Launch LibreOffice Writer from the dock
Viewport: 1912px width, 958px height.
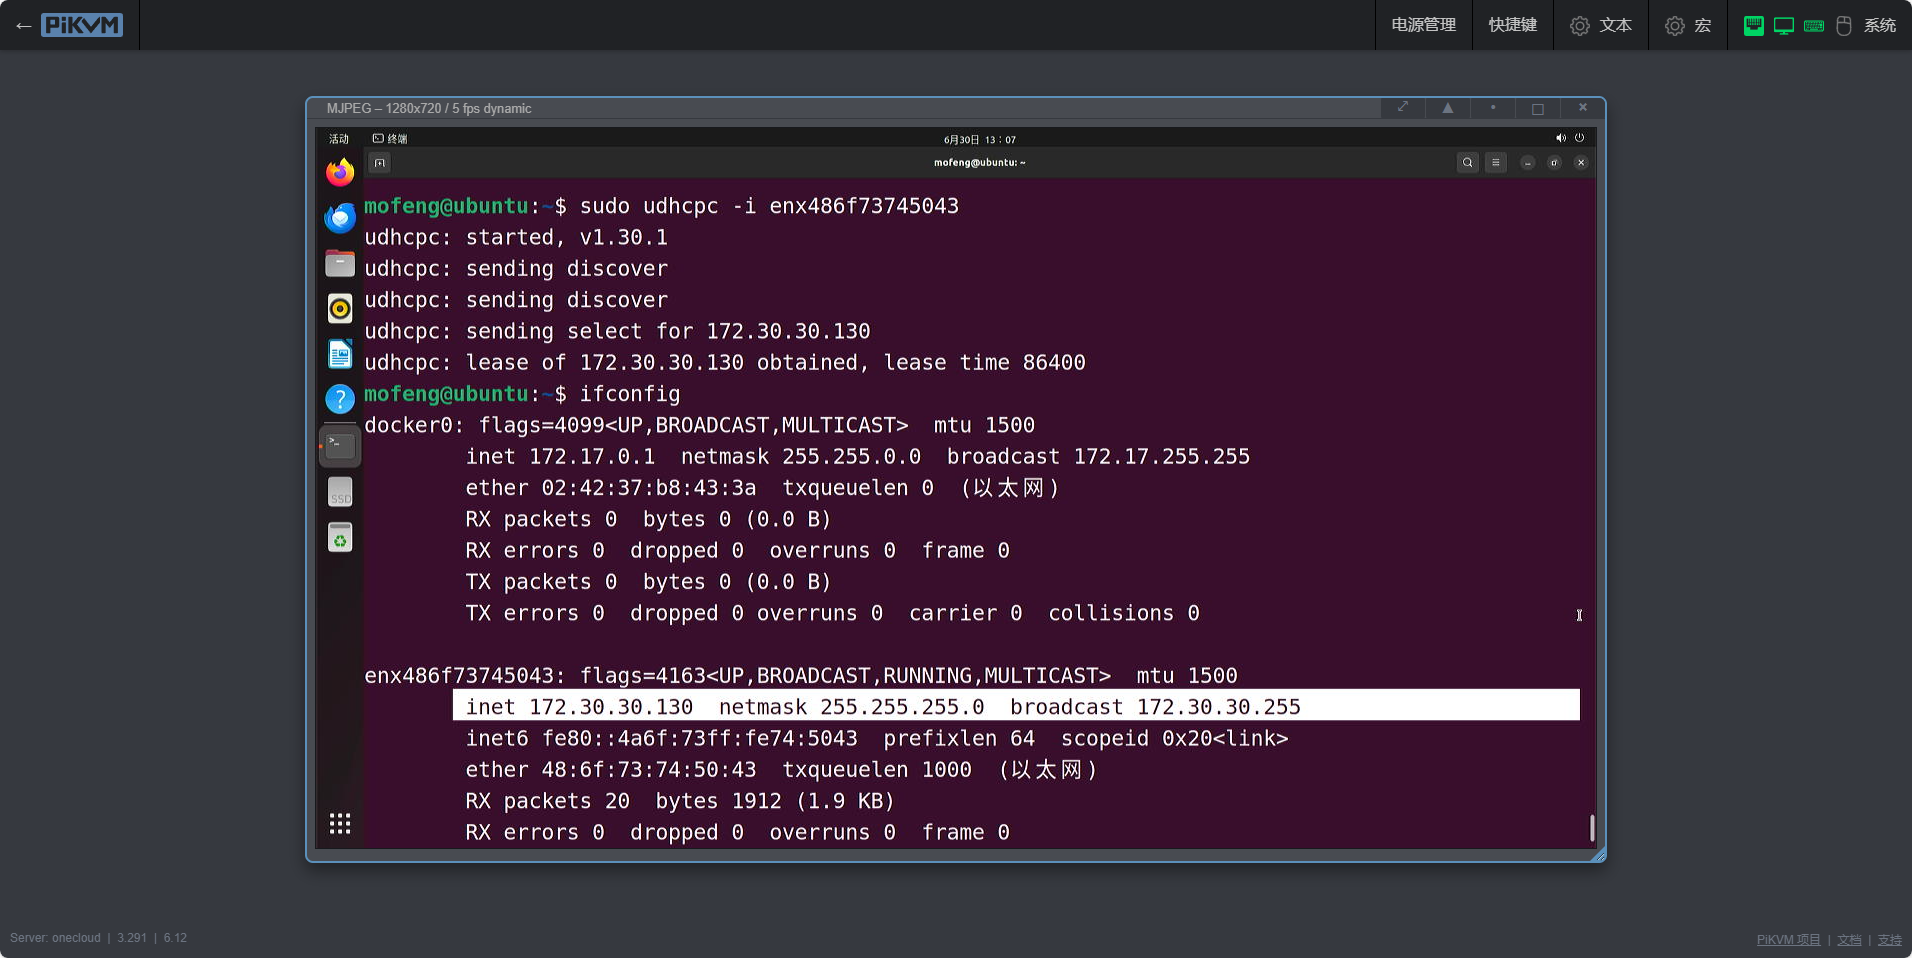pyautogui.click(x=340, y=354)
